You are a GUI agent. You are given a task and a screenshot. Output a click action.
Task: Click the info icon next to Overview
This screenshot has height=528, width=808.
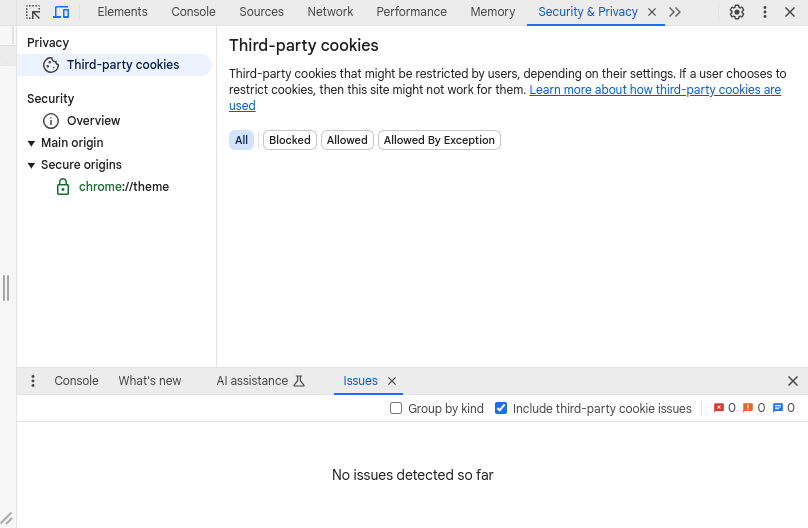tap(50, 121)
